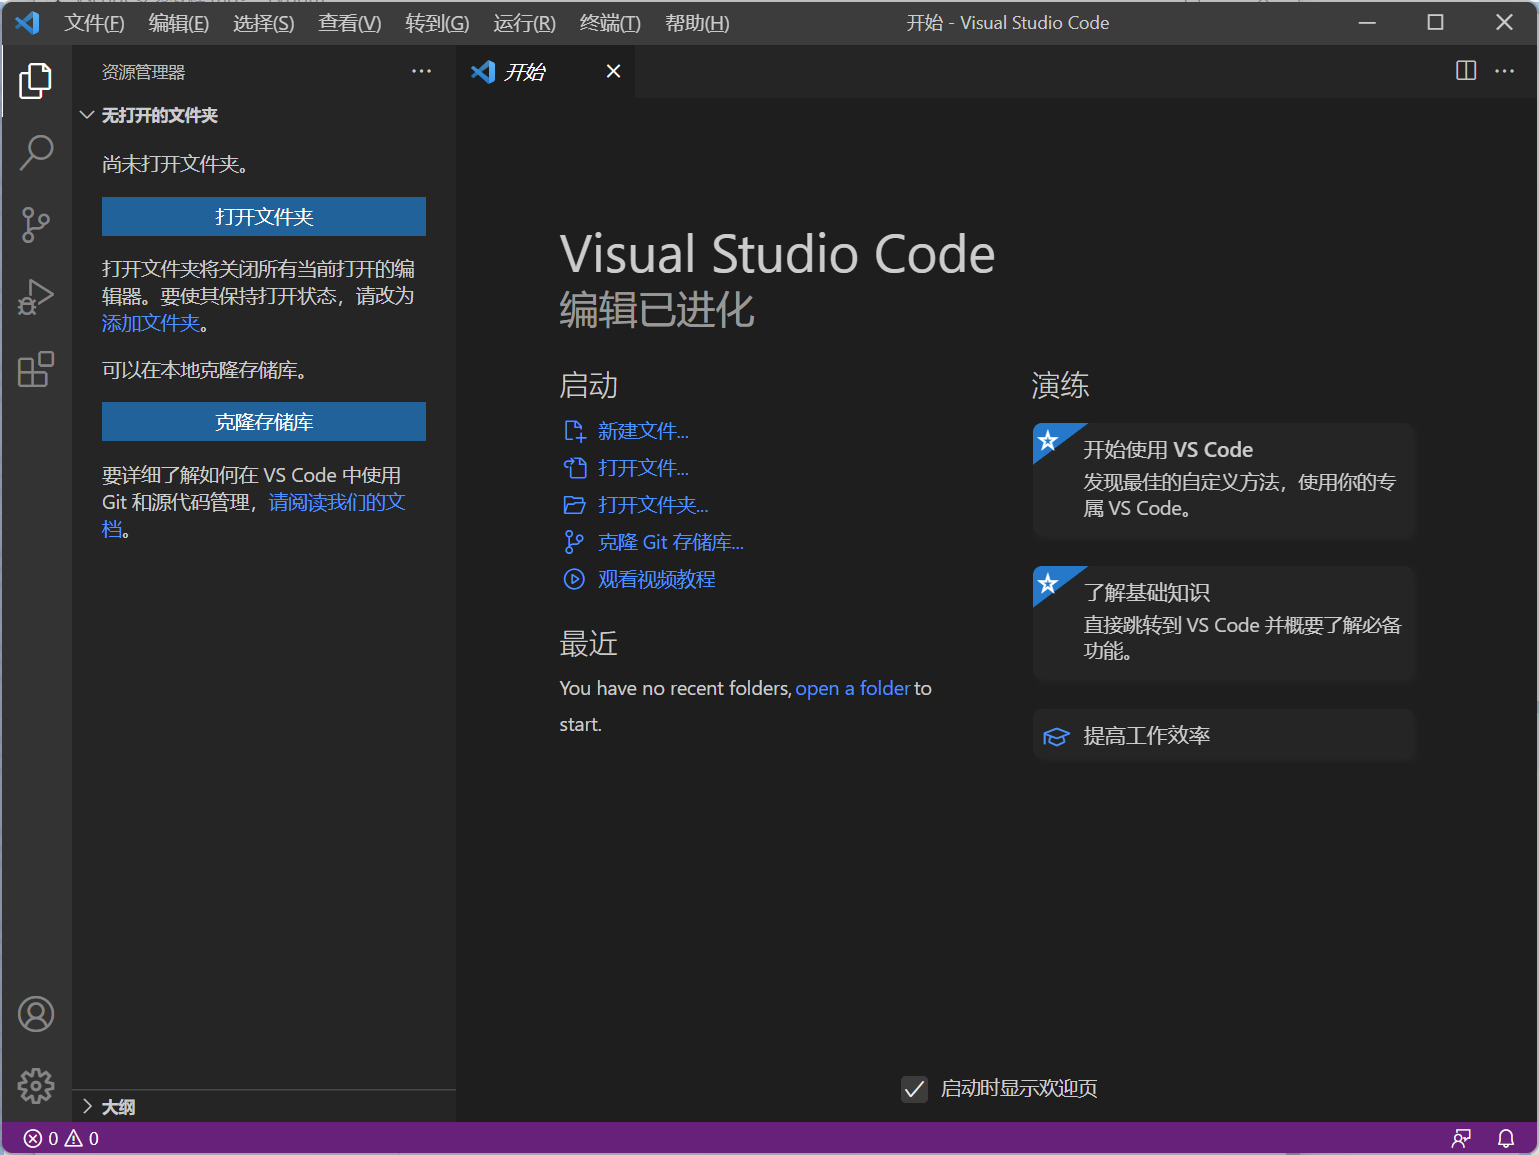
Task: Open the 运行(R) menu
Action: 524,23
